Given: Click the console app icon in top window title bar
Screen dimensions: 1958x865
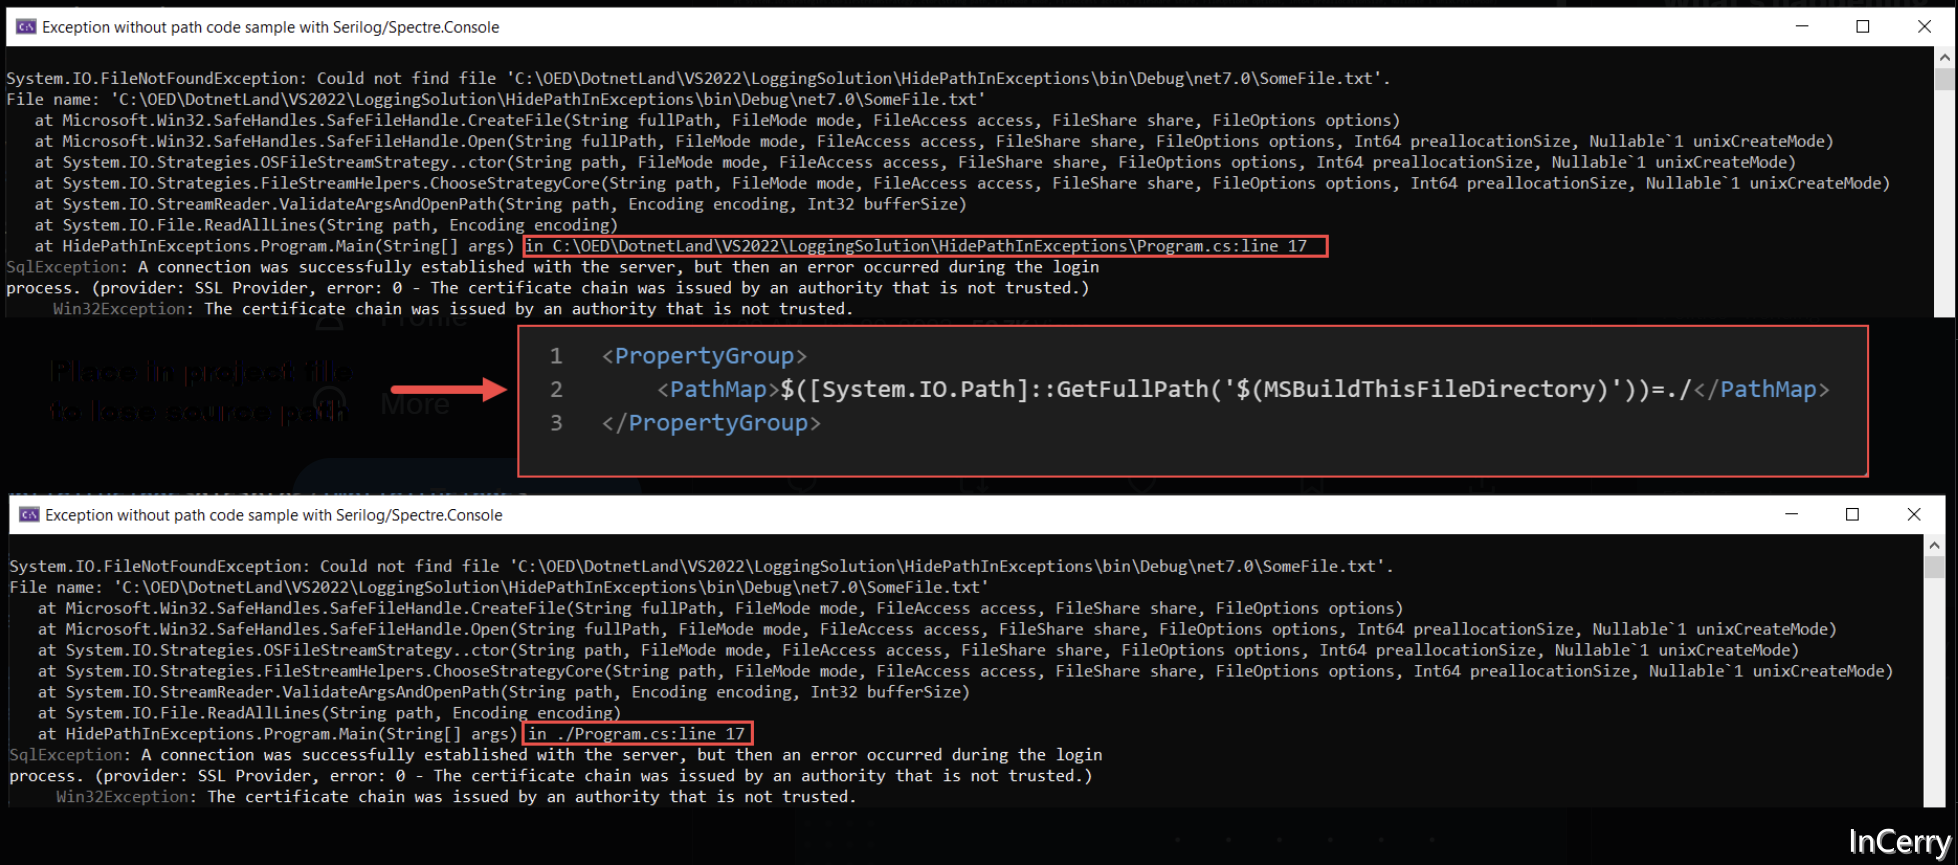Looking at the screenshot, I should 26,27.
